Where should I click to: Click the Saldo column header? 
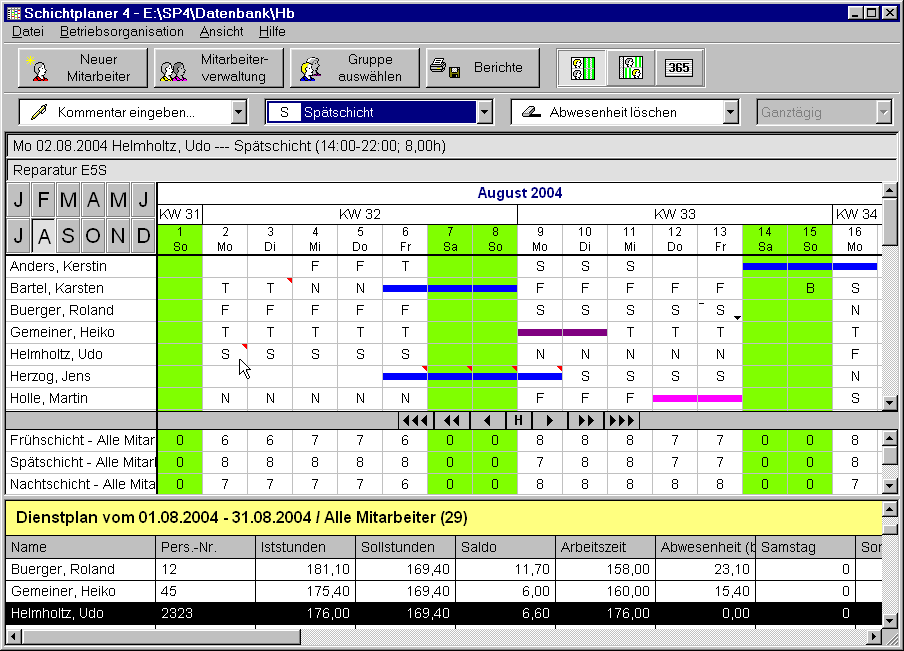[x=505, y=547]
